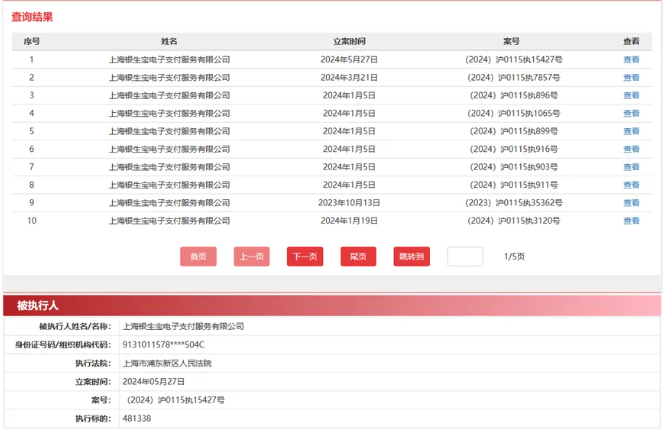Open 查看 link for case 沪0115执899号
Viewport: 671px width, 430px height.
[x=631, y=131]
